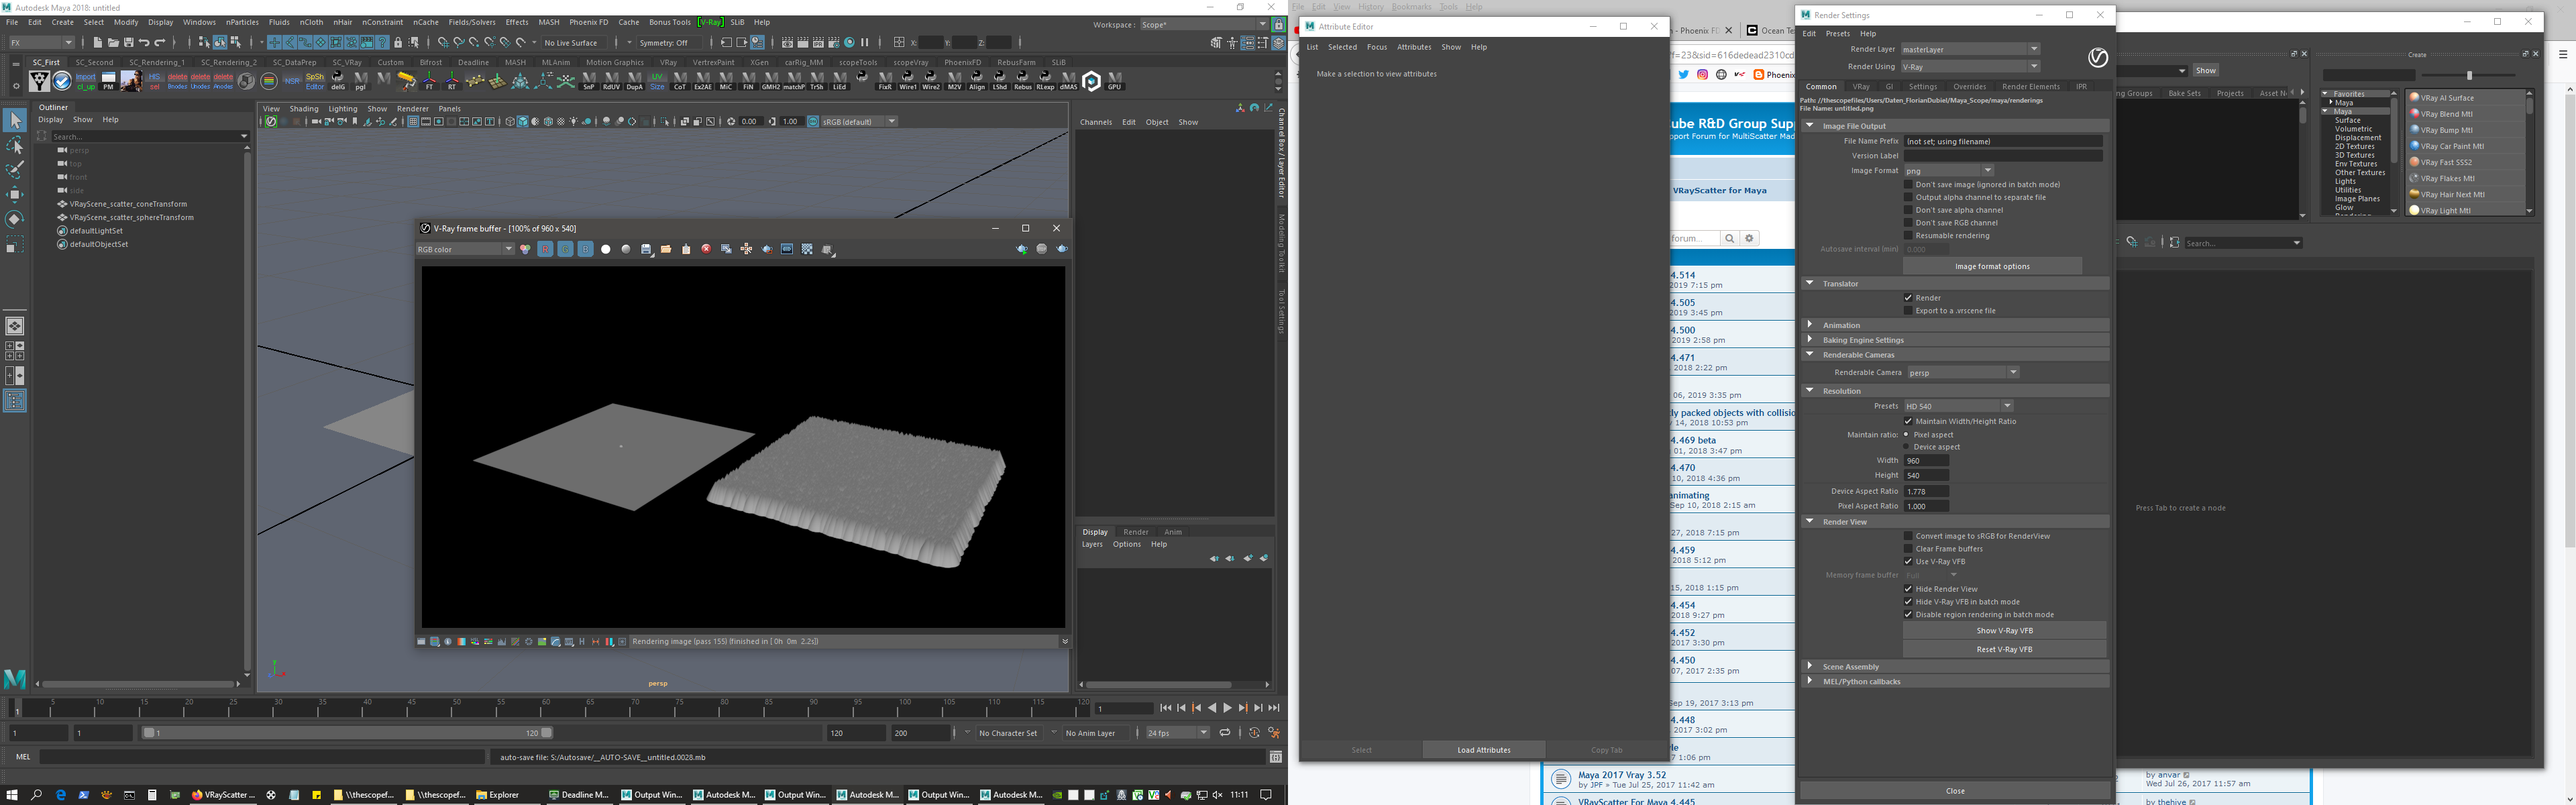
Task: Click the open scene folder icon in Maya
Action: pyautogui.click(x=113, y=43)
